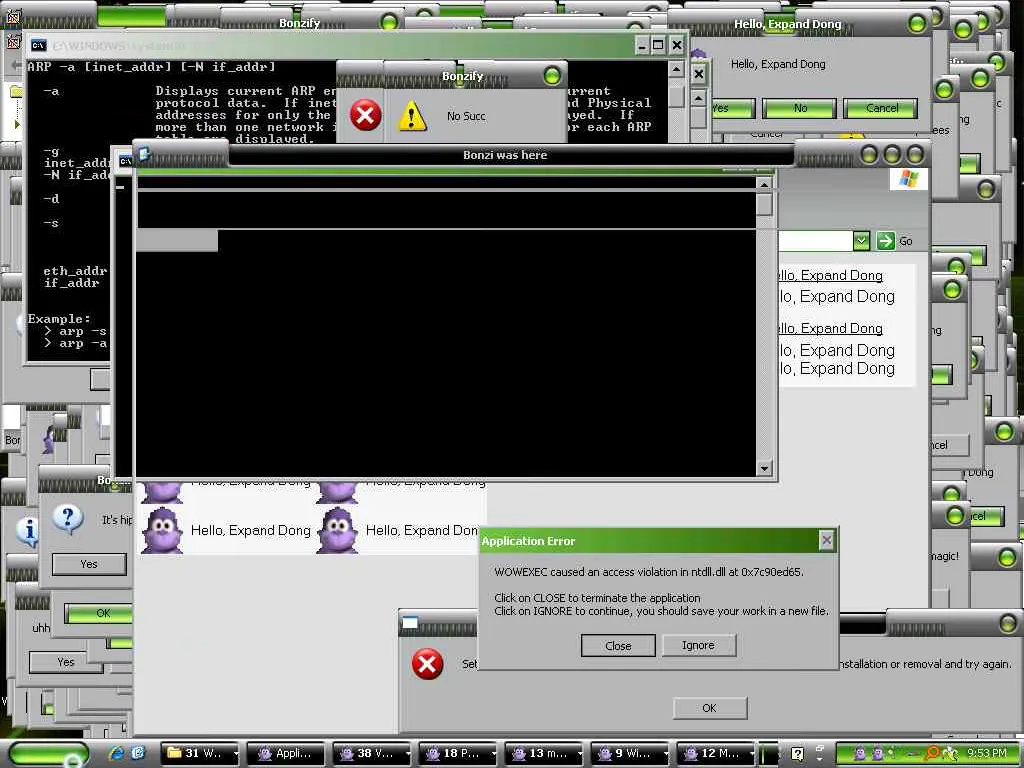1024x768 pixels.
Task: Click the 'Bonzi was here' window title icon
Action: [x=144, y=154]
